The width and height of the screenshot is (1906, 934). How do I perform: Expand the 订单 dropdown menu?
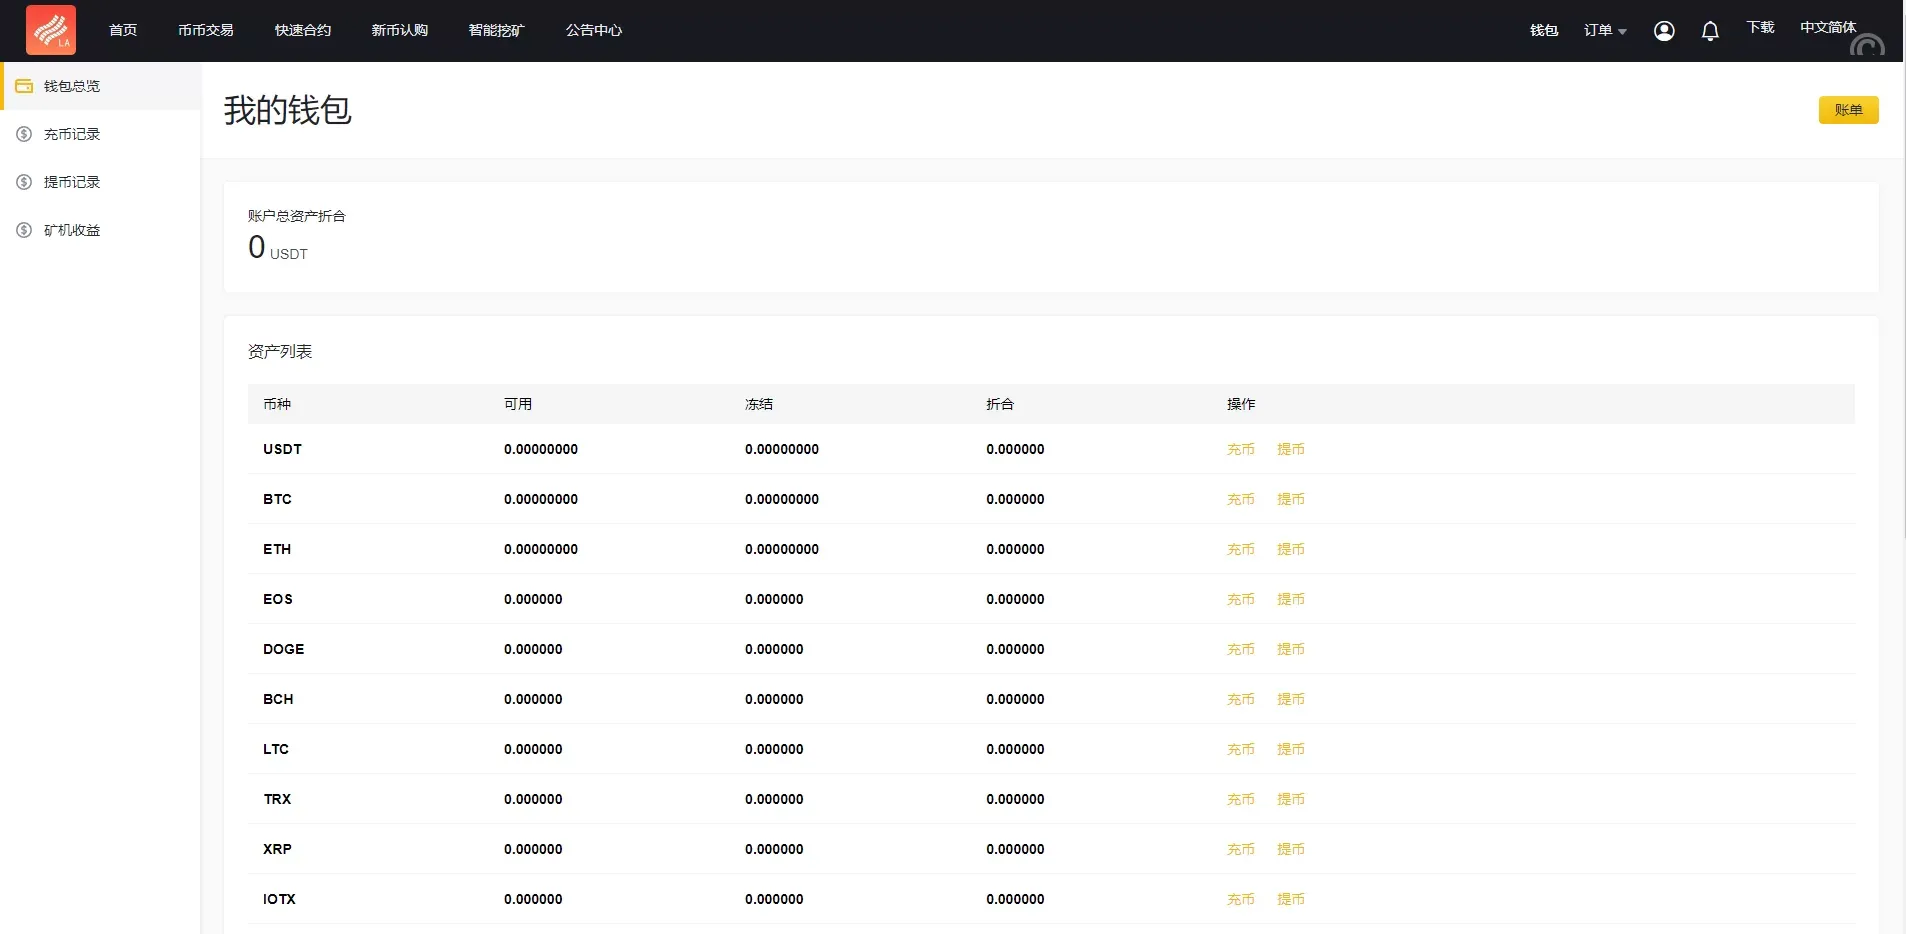(x=1604, y=31)
